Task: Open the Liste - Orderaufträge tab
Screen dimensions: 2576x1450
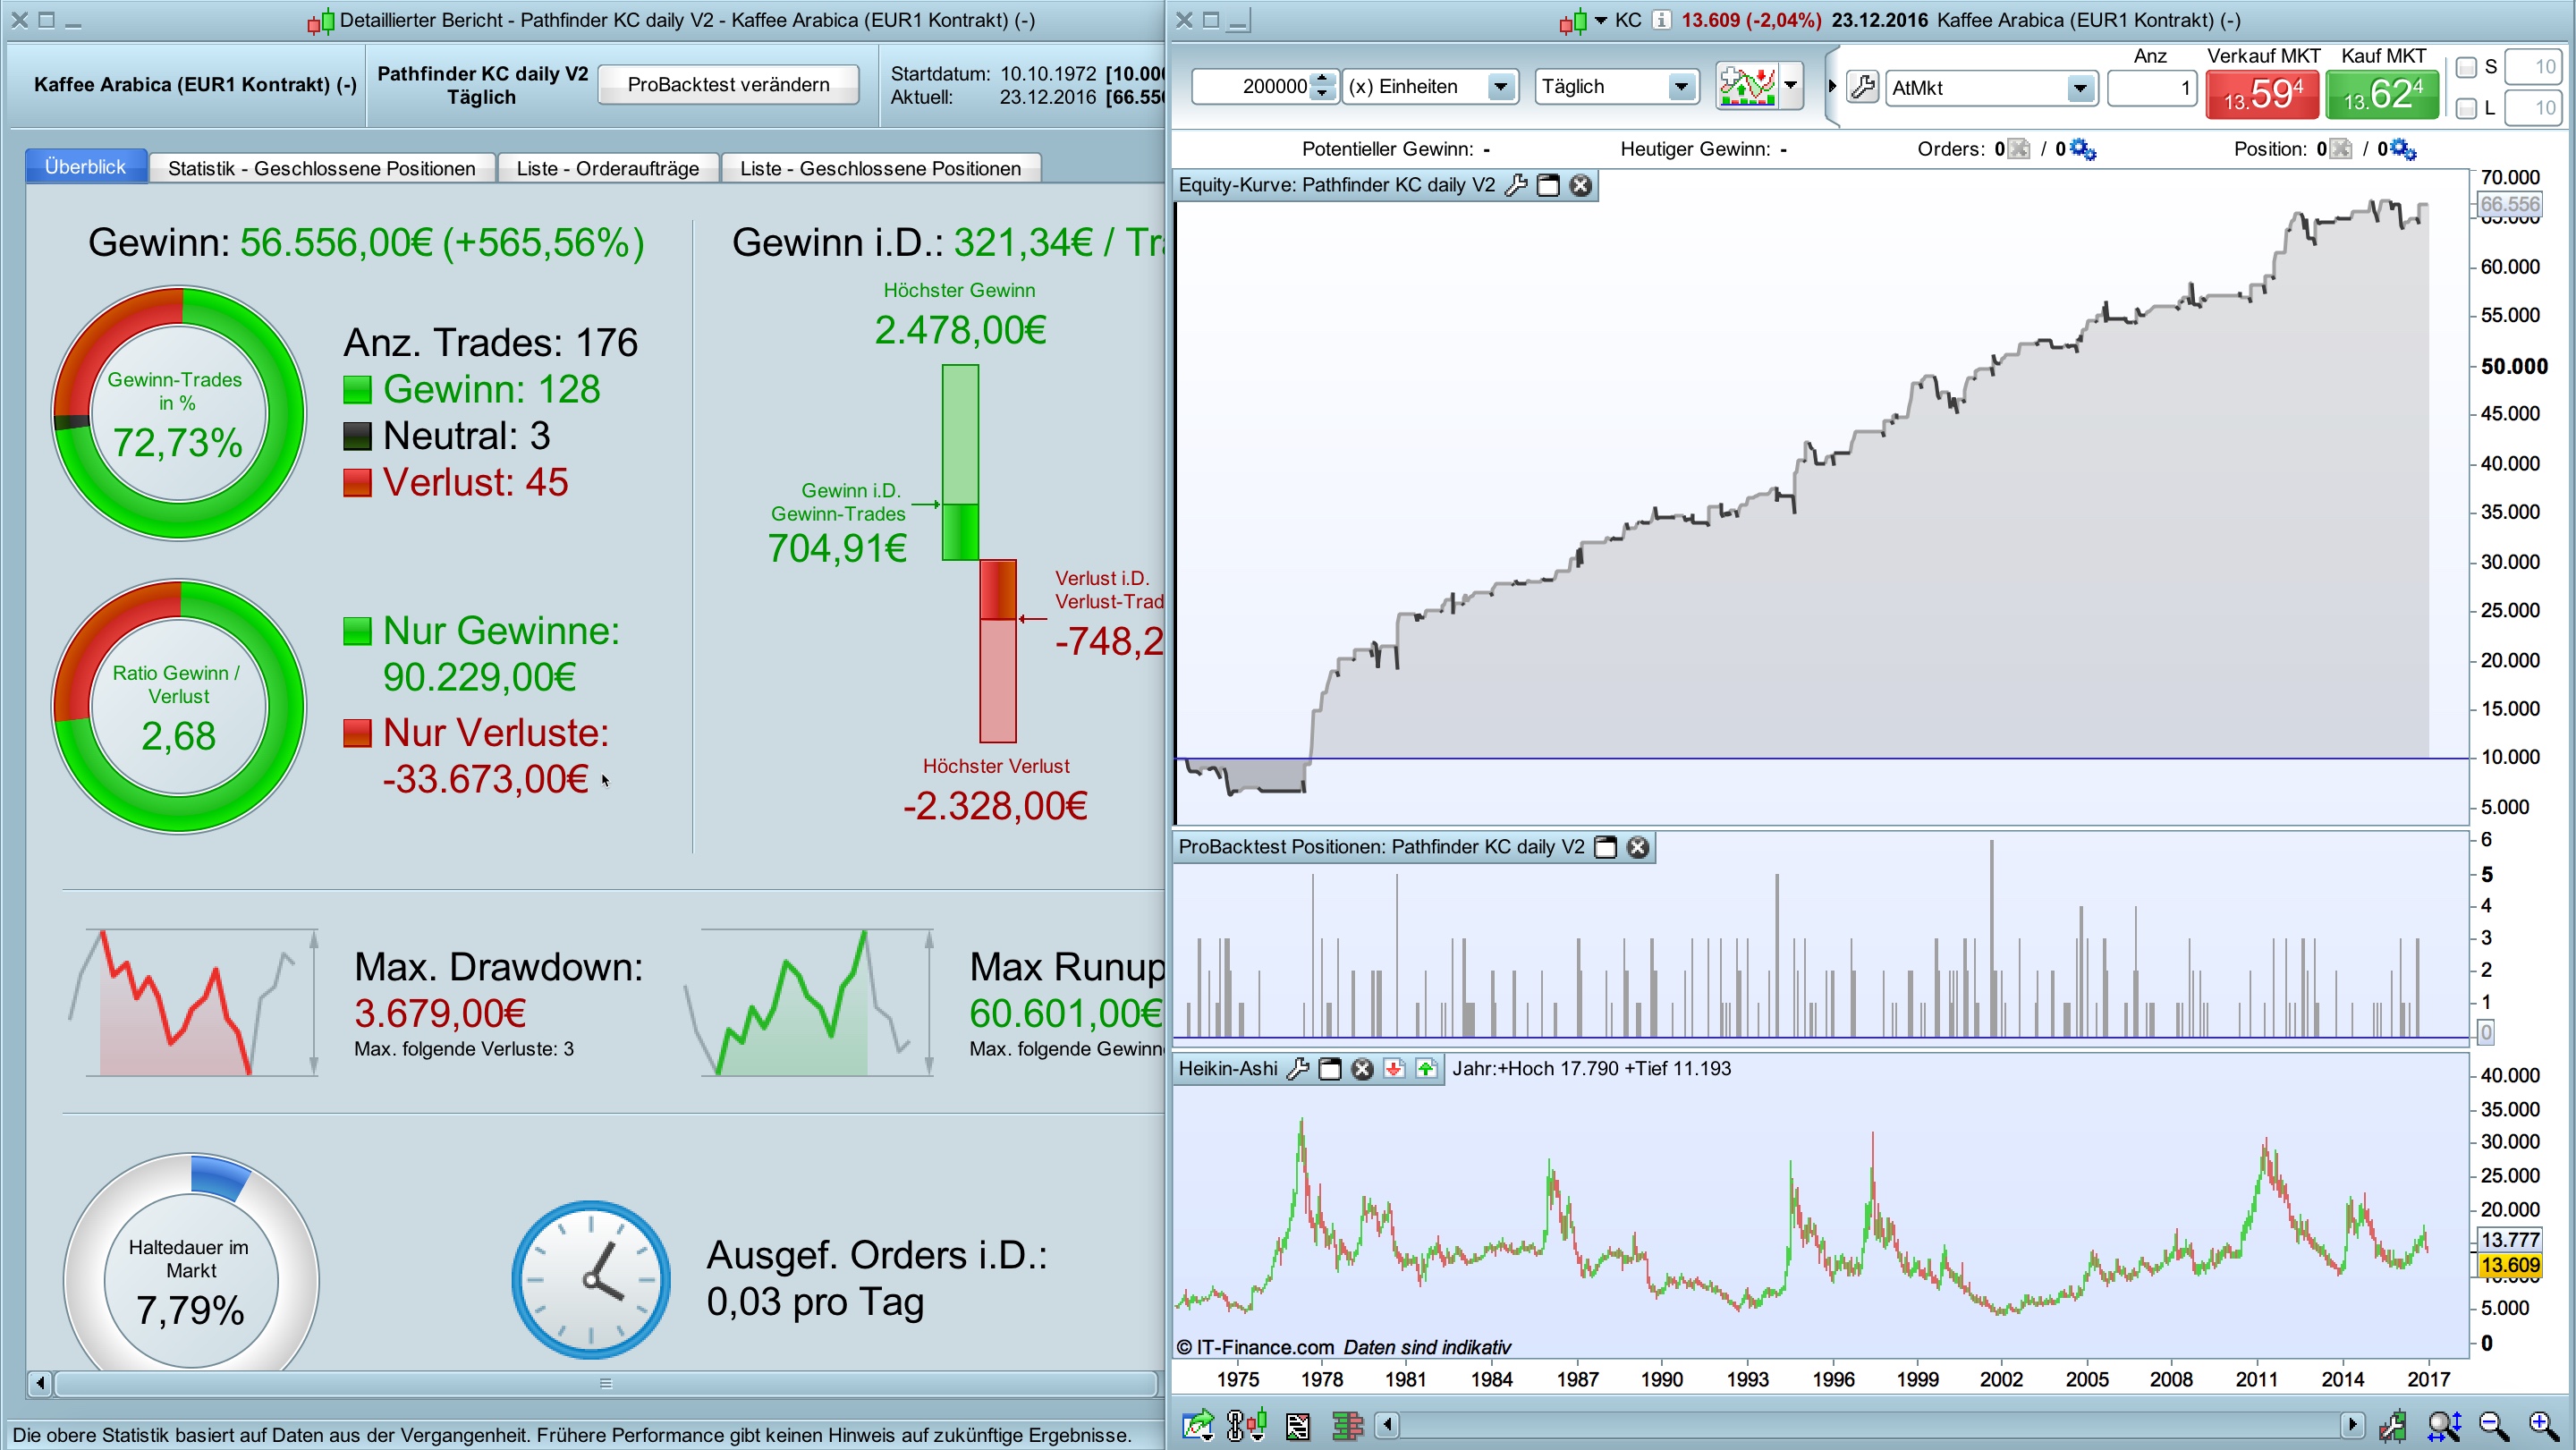Action: point(607,168)
